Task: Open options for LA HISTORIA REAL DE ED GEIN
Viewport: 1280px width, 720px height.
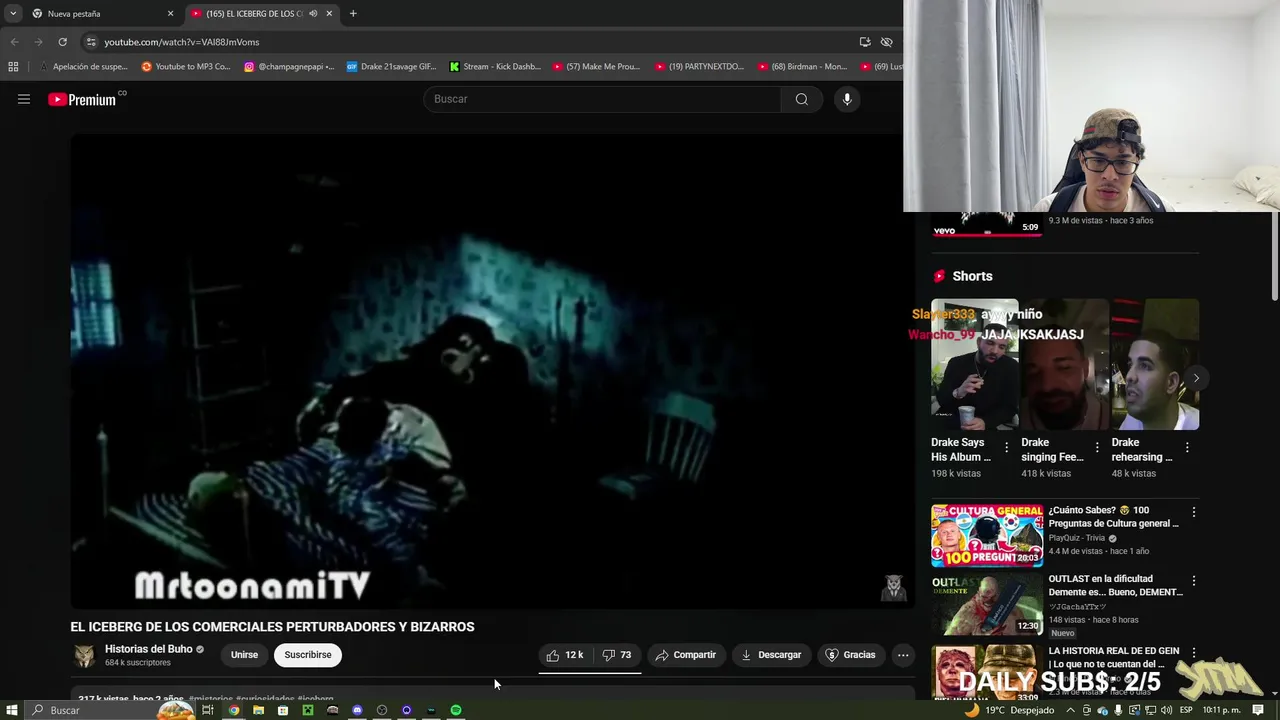Action: 1193,652
